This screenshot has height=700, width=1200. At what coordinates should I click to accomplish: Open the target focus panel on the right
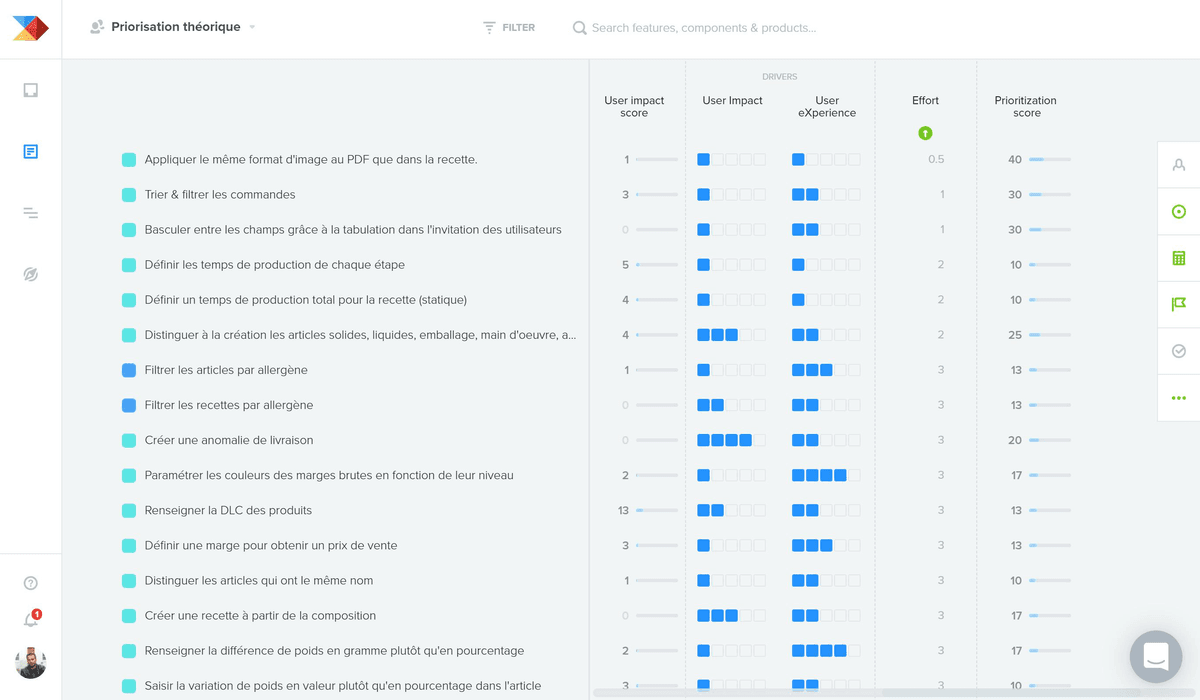pyautogui.click(x=1178, y=212)
